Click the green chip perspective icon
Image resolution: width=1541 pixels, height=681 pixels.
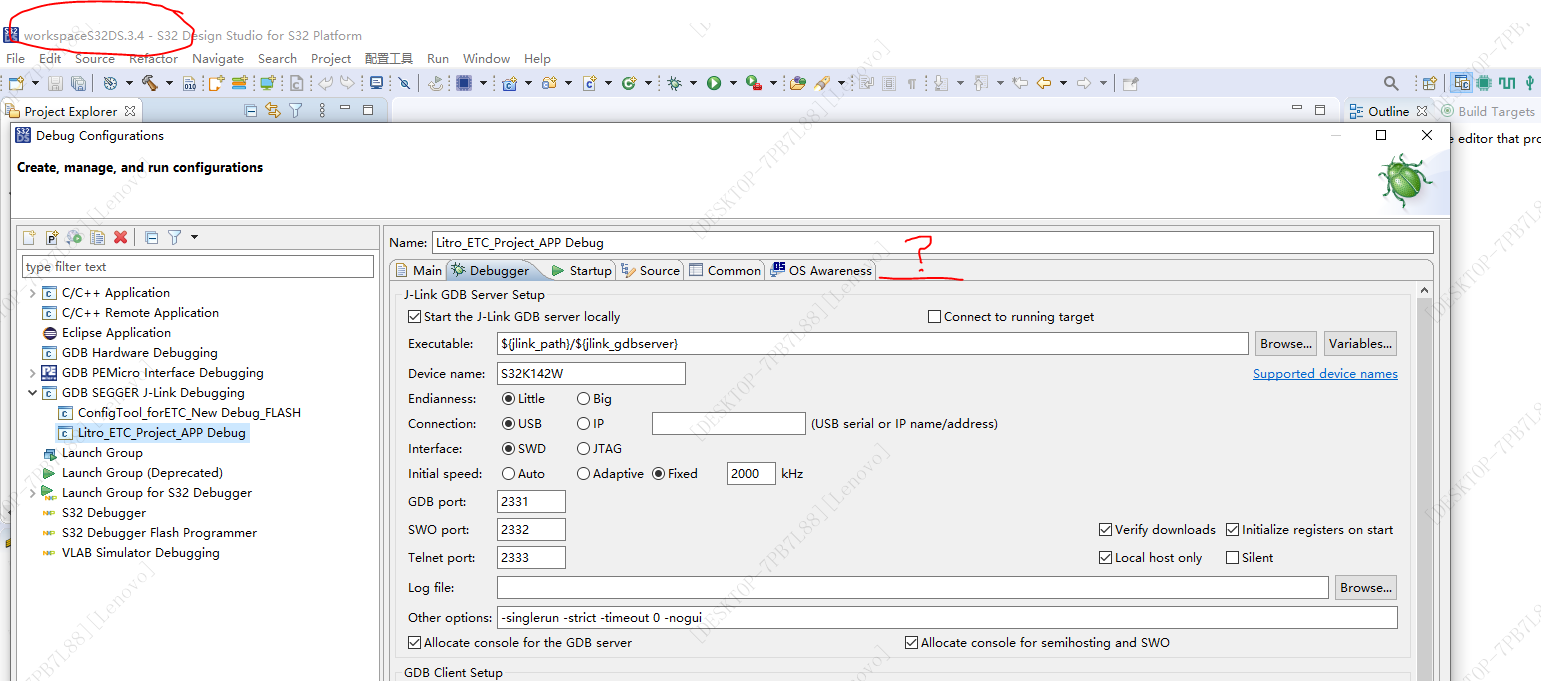[x=1483, y=83]
